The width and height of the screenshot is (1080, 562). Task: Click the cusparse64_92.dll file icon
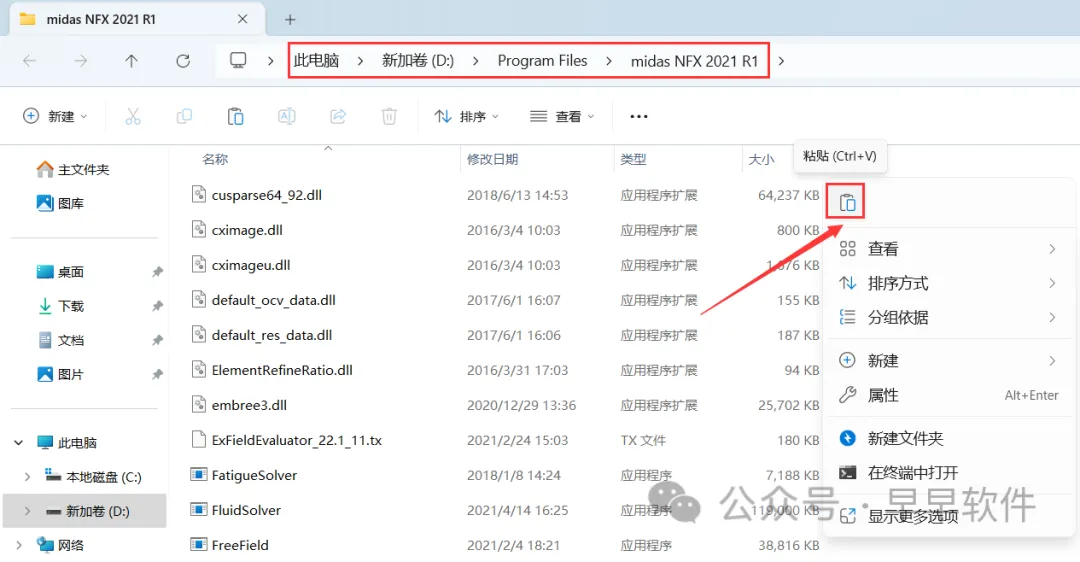198,195
